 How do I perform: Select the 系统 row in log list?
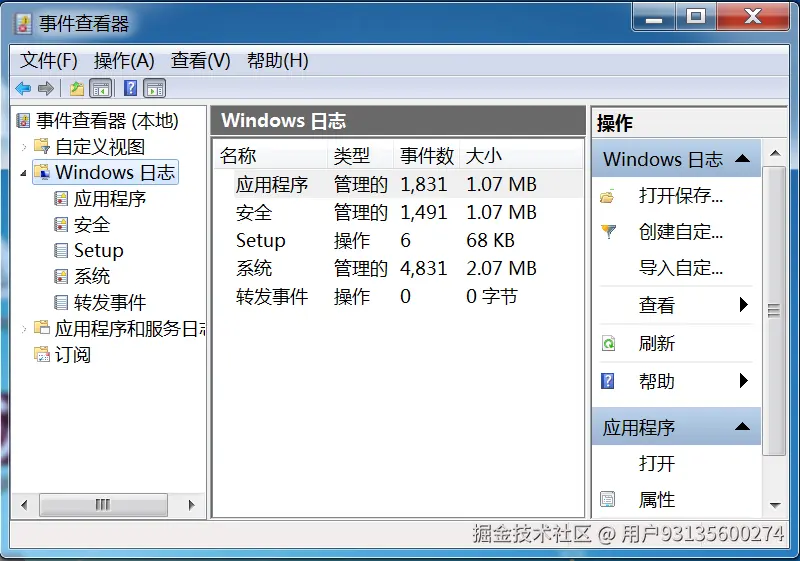click(398, 268)
